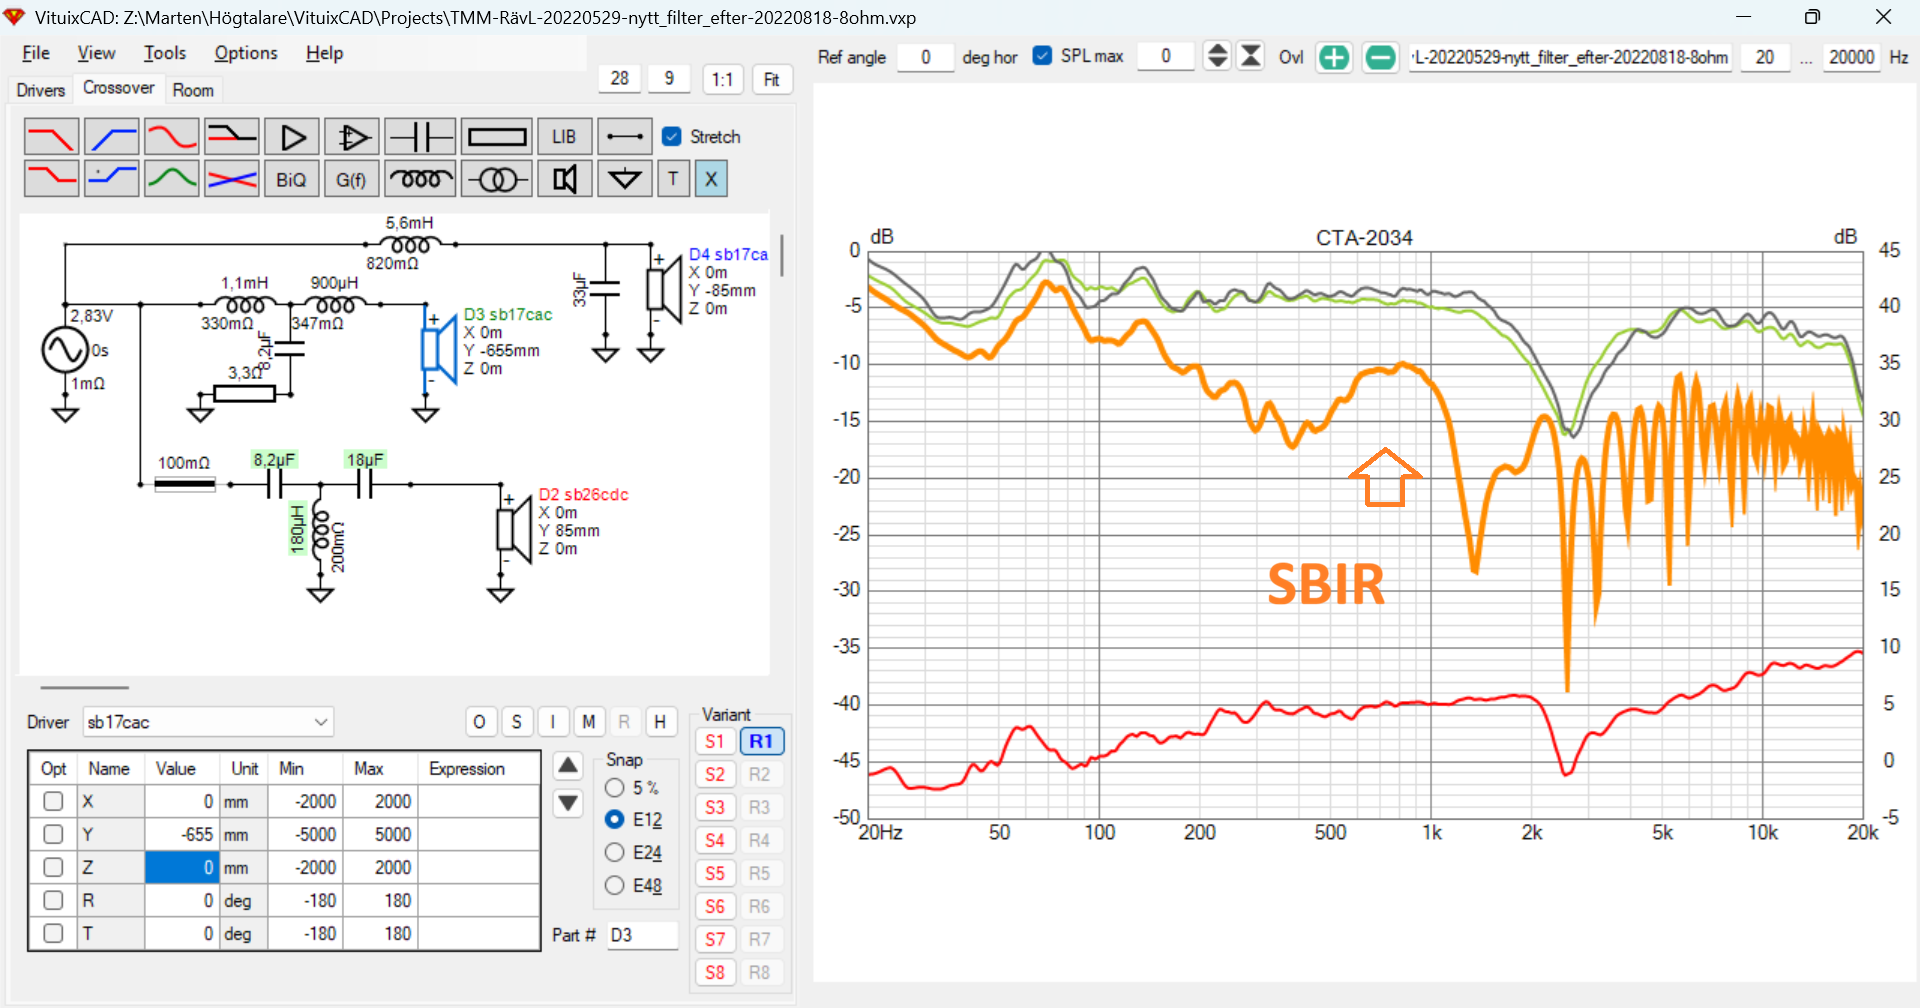
Task: Select schematic variant S2
Action: 715,773
